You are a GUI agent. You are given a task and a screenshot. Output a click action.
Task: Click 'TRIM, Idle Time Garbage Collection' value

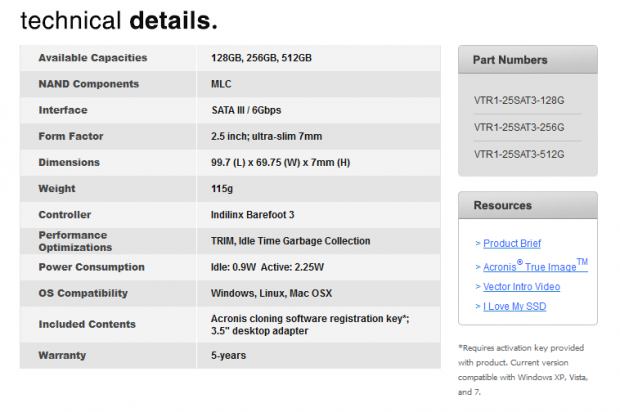click(290, 241)
